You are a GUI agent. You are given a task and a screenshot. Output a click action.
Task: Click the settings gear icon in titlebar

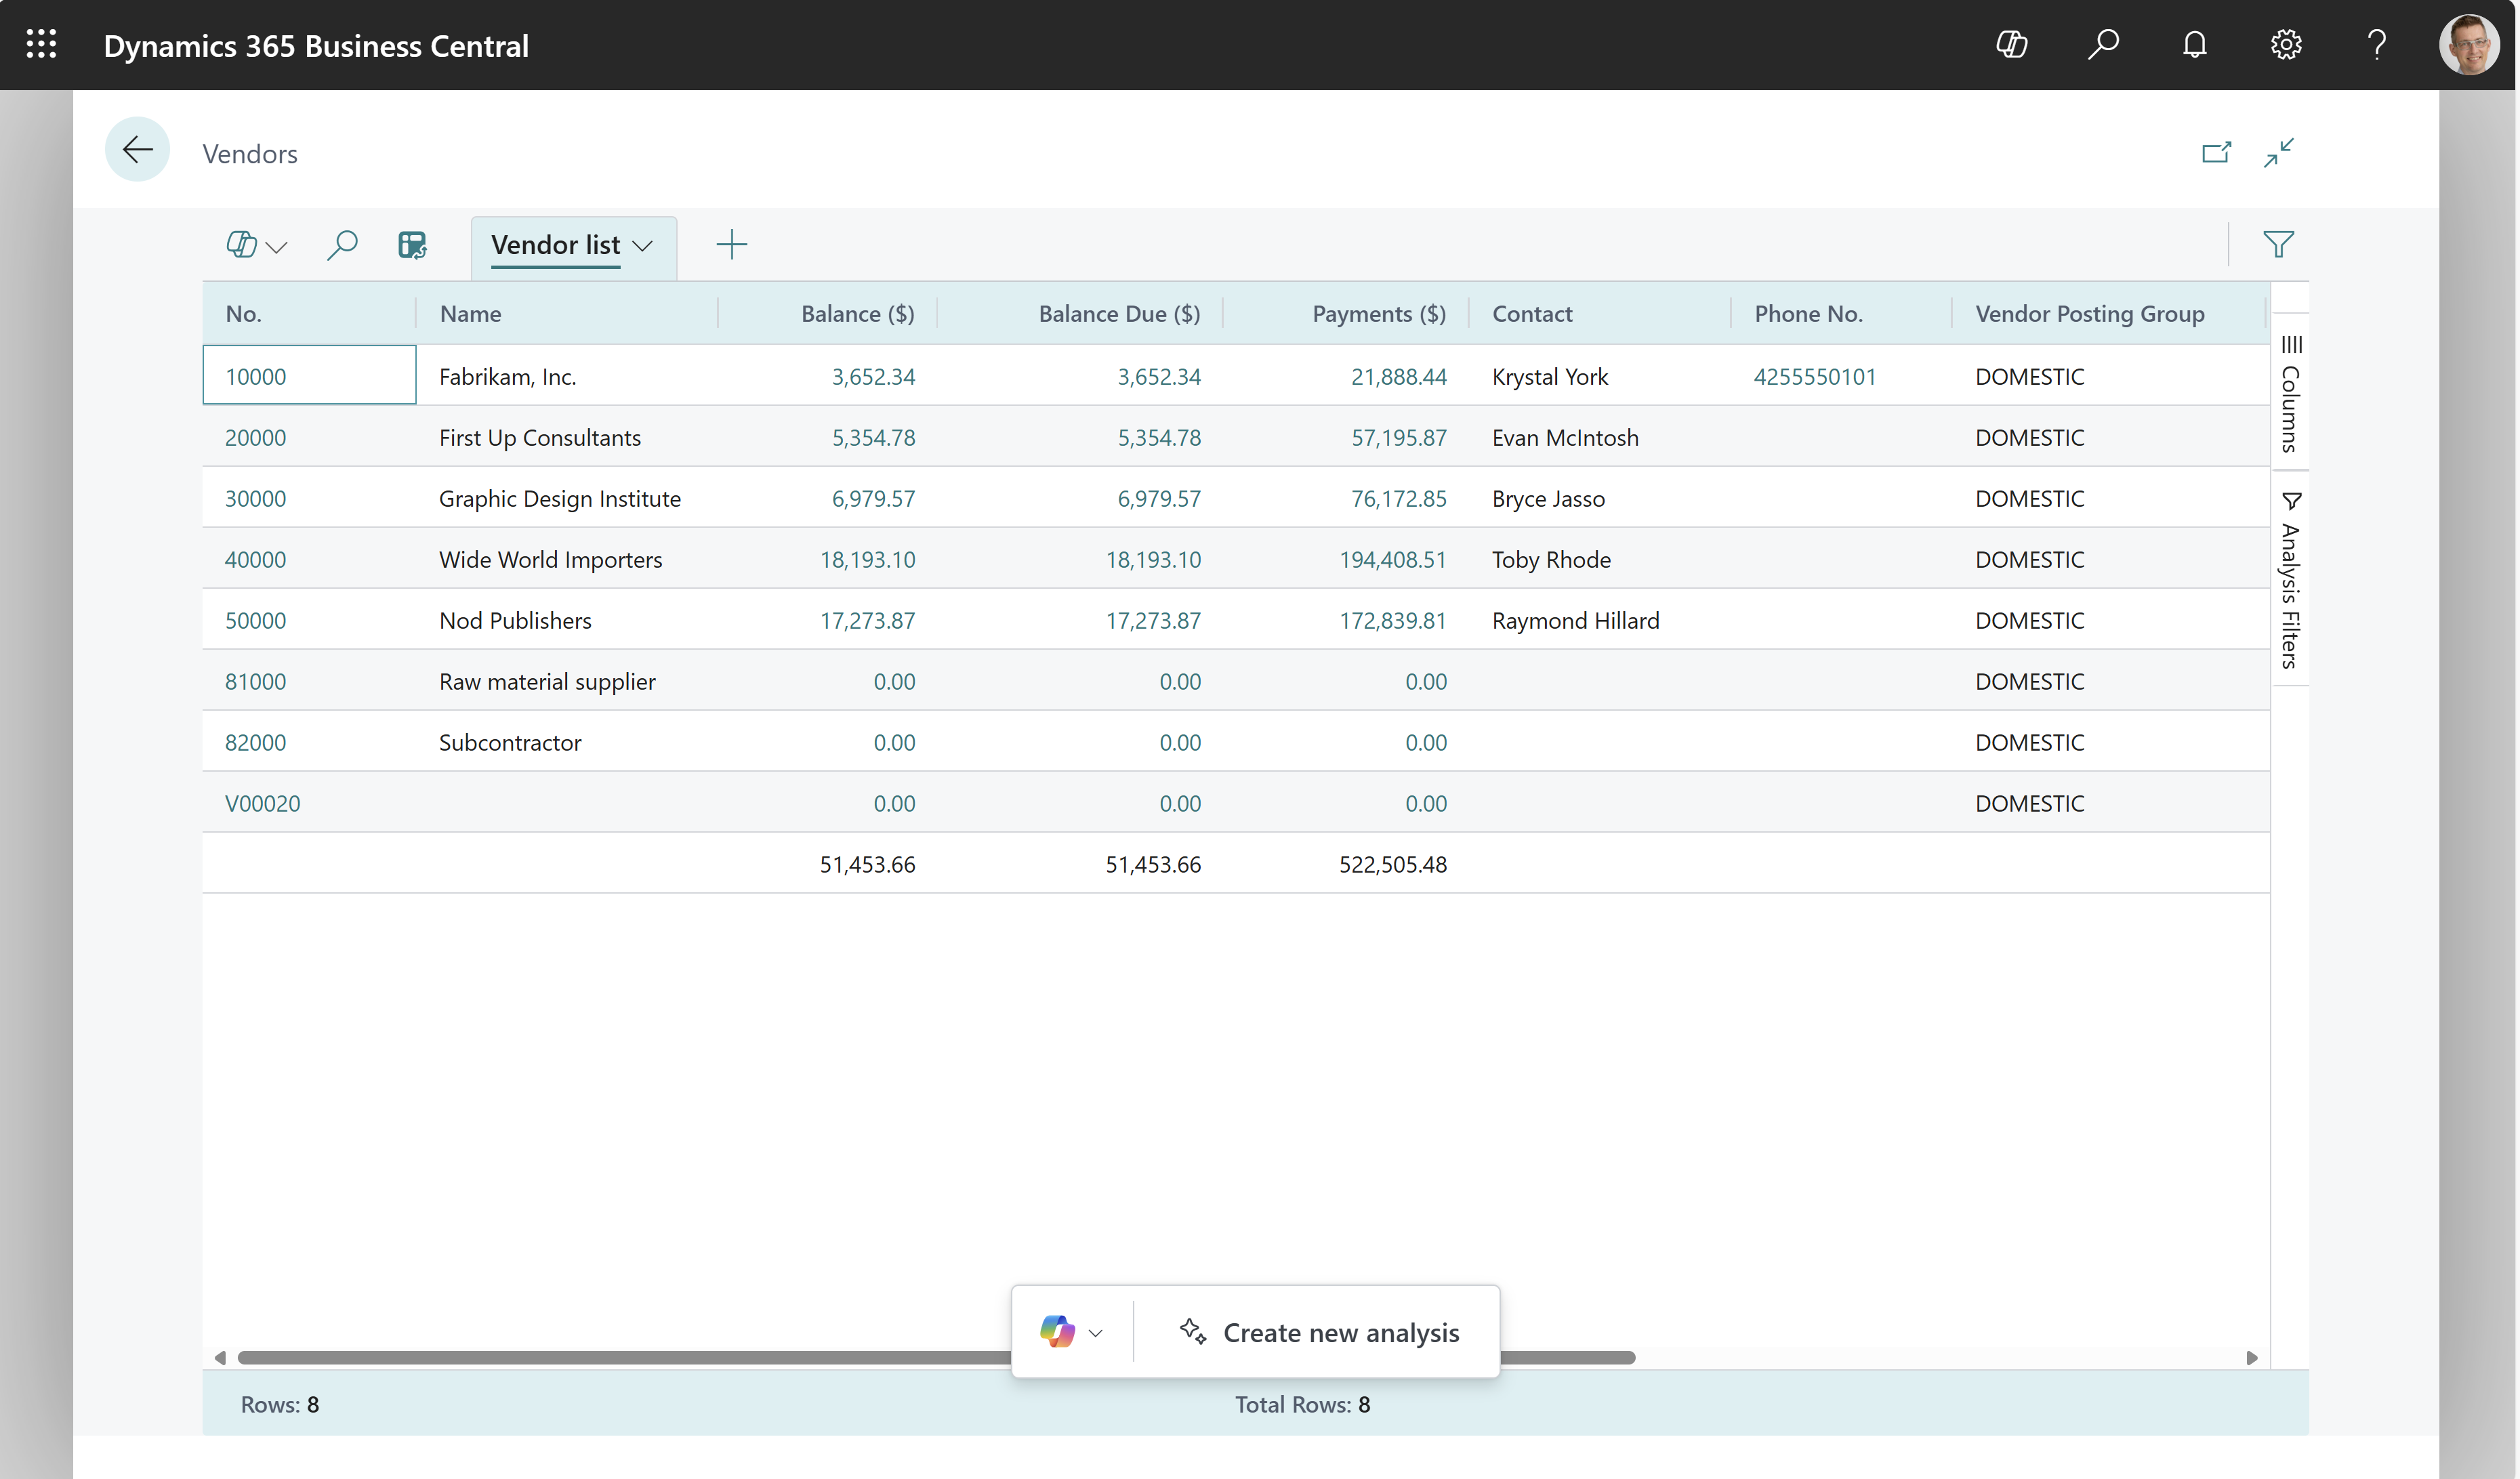pos(2288,44)
